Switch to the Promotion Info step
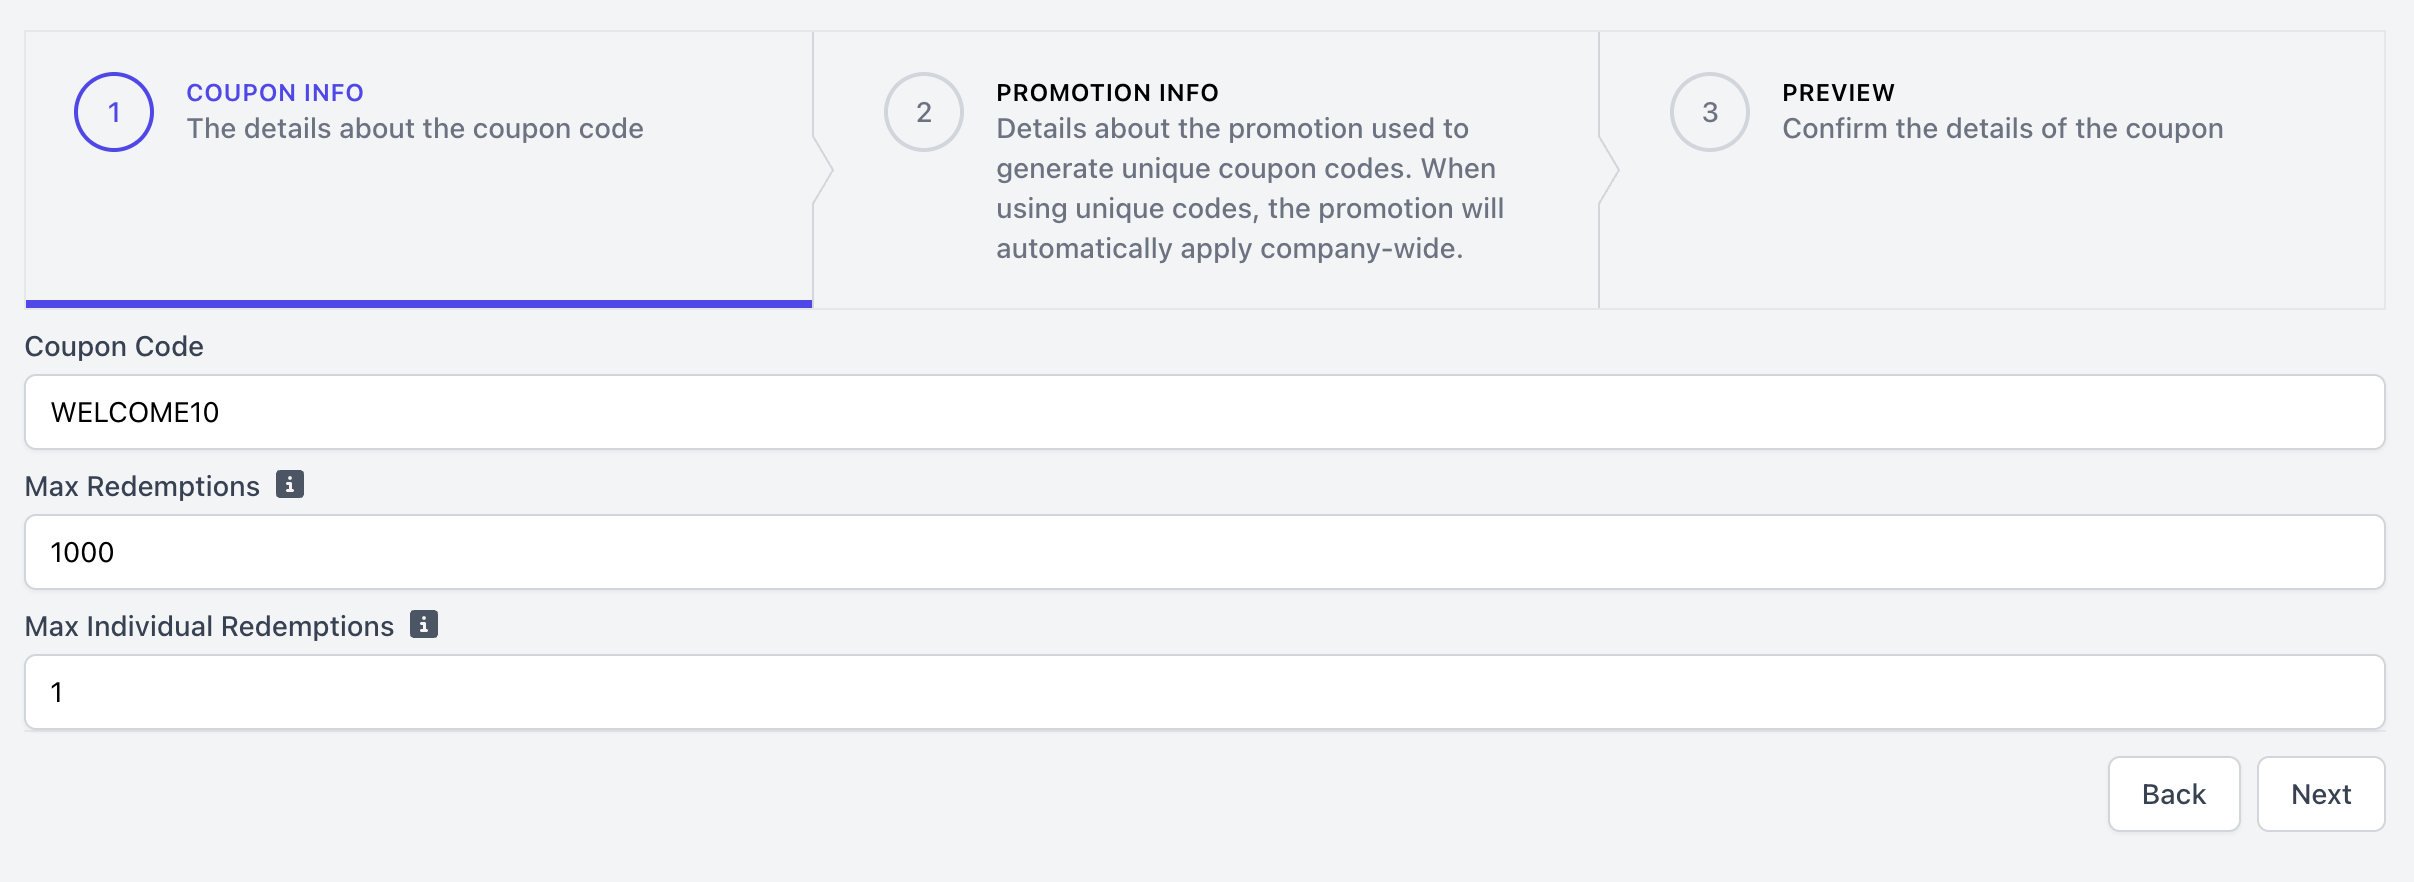This screenshot has width=2414, height=882. pos(1107,93)
